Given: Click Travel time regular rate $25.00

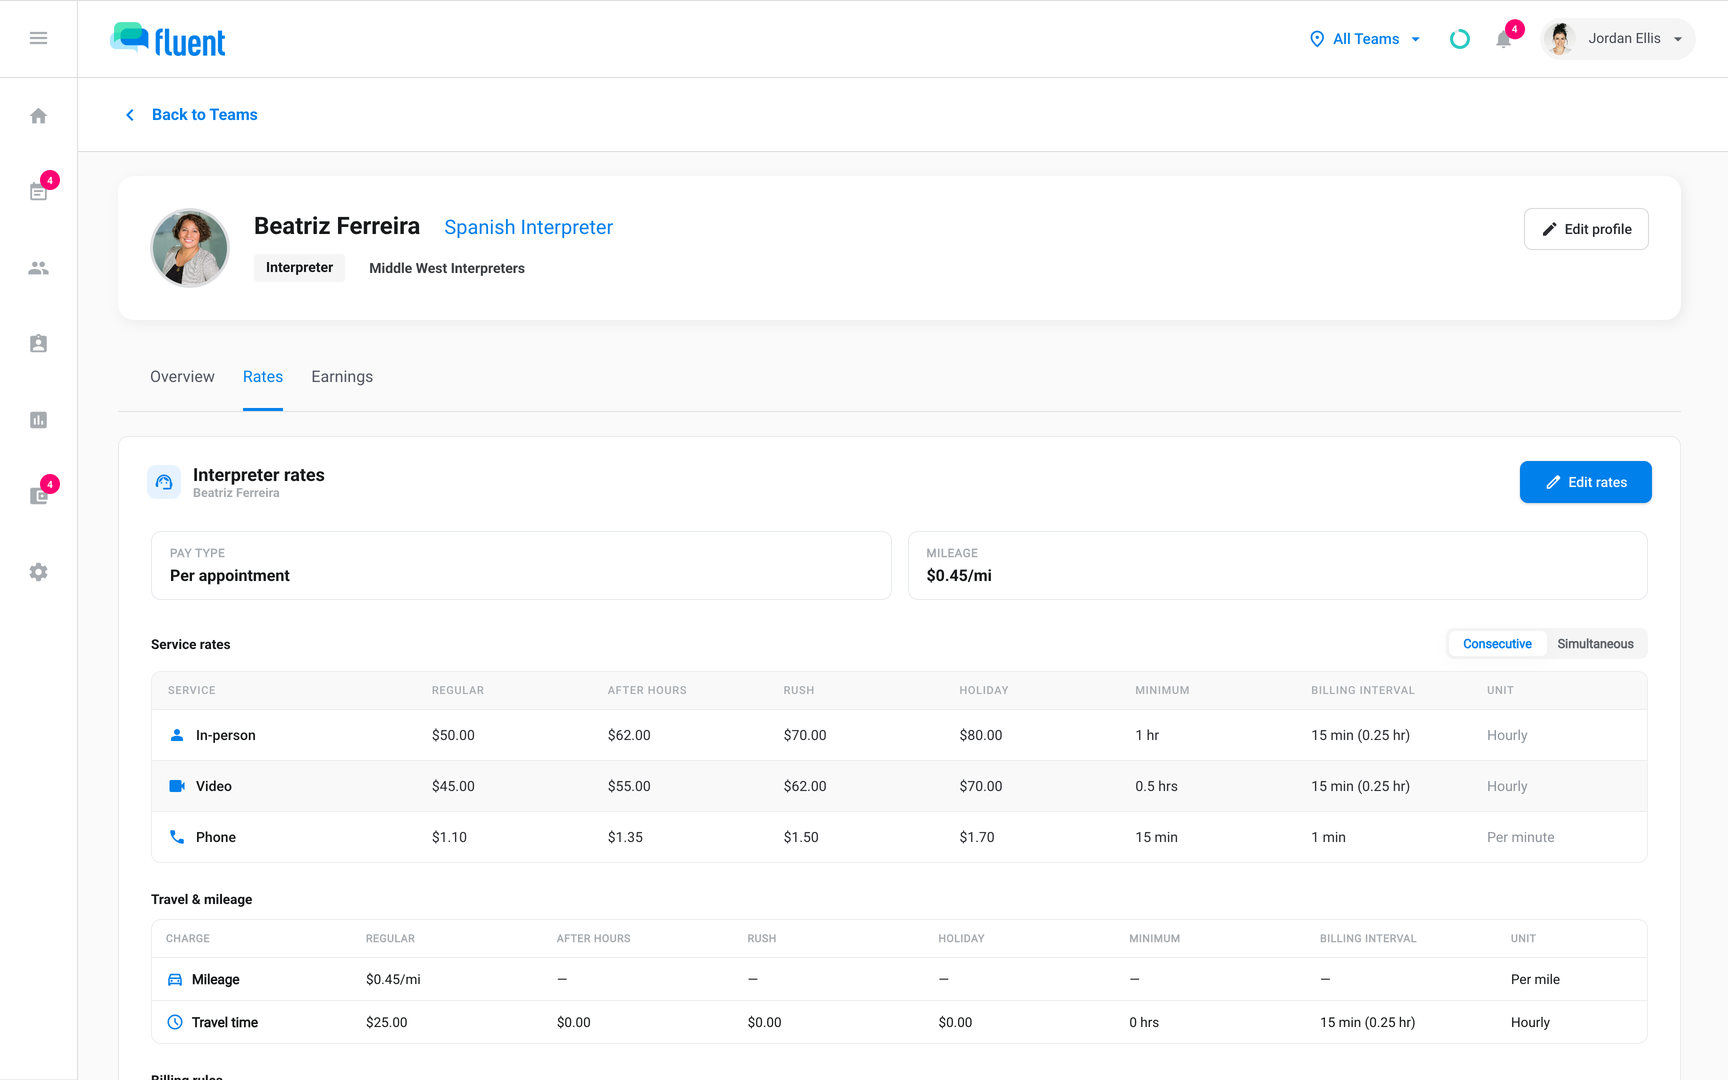Looking at the screenshot, I should point(386,1022).
